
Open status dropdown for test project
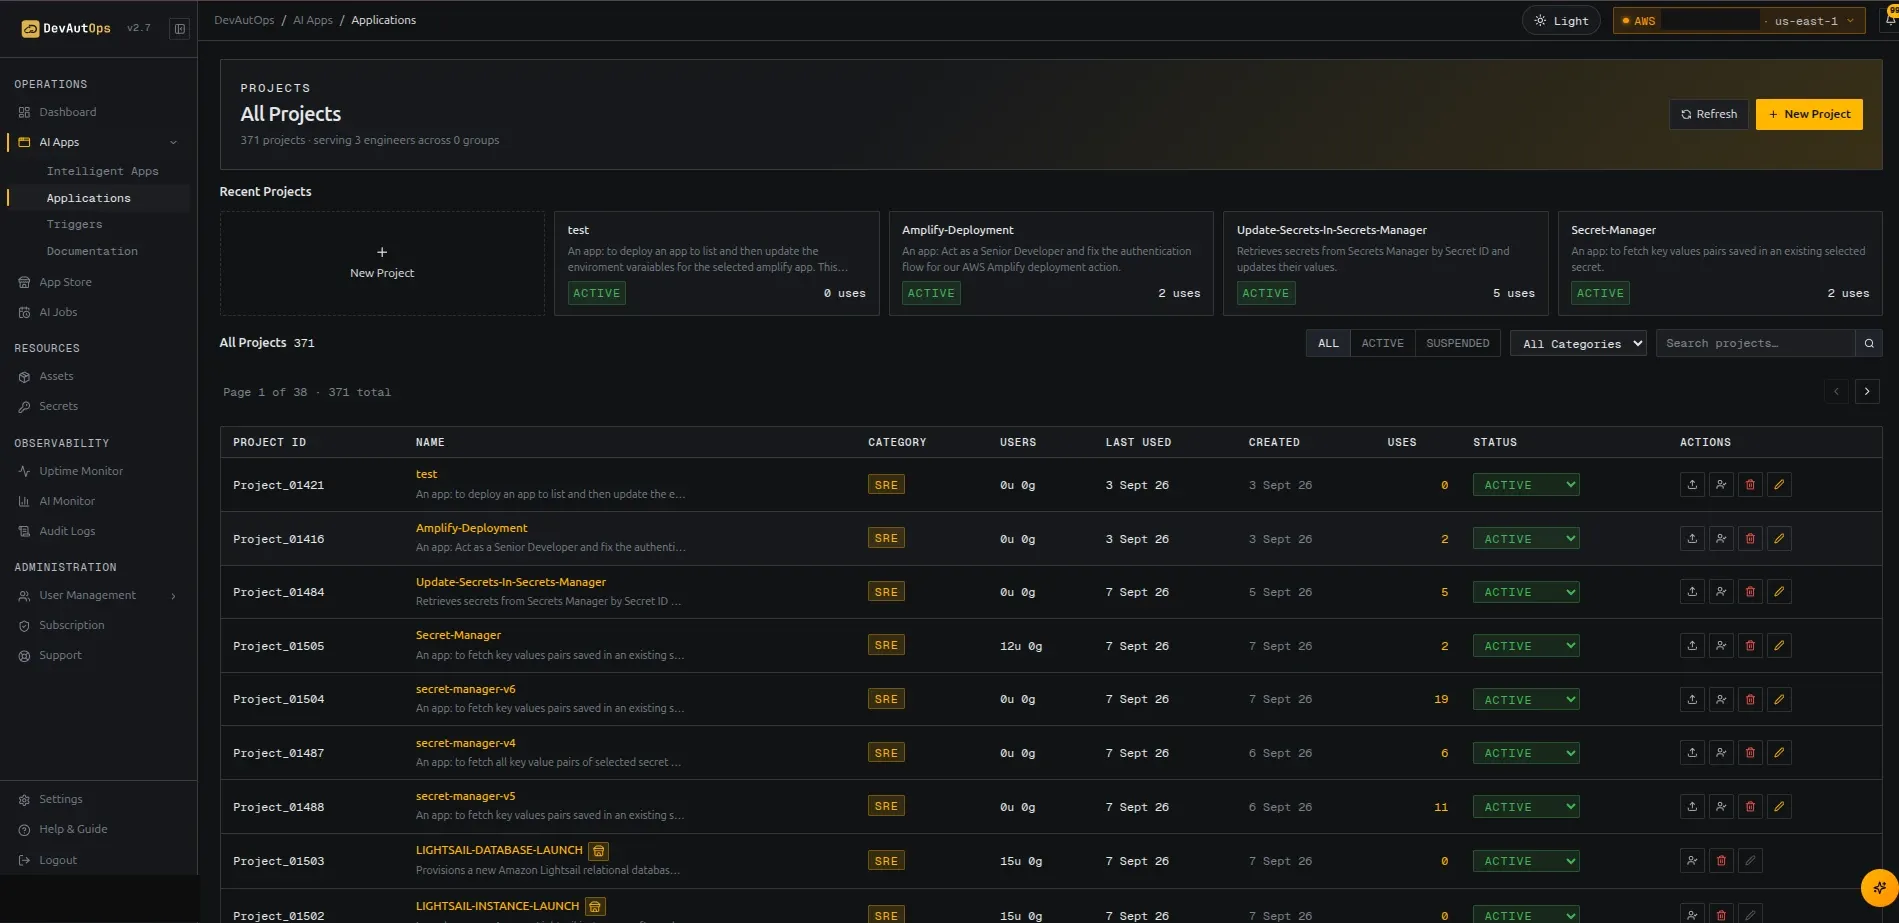[1526, 485]
